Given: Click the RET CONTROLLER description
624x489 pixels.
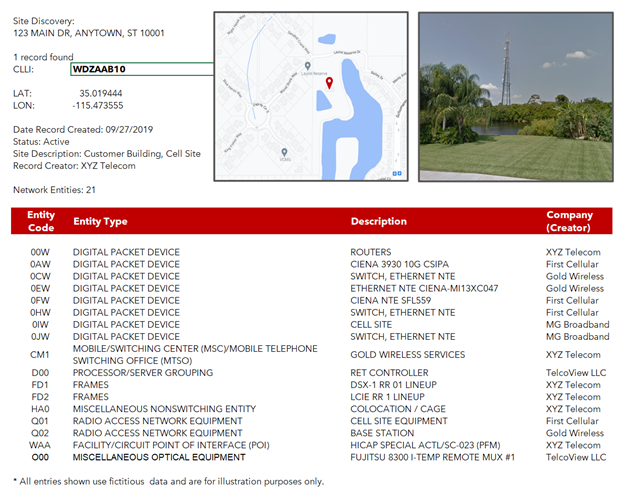Looking at the screenshot, I should (x=388, y=373).
